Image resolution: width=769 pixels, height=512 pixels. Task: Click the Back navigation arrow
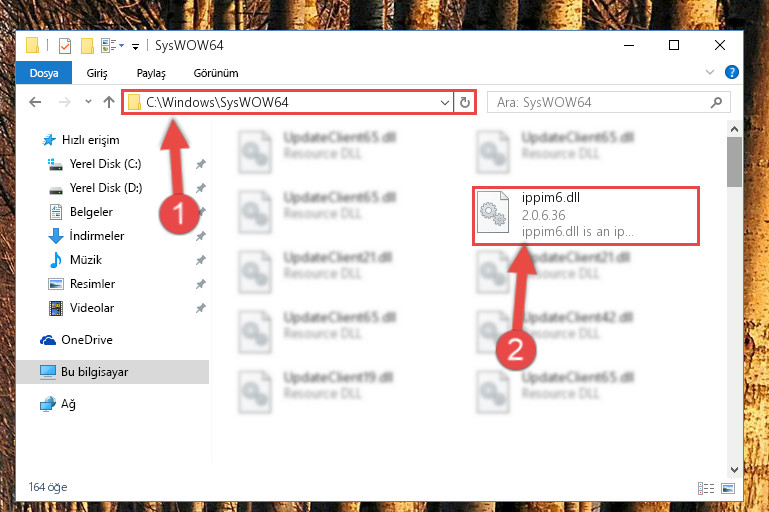click(x=35, y=102)
